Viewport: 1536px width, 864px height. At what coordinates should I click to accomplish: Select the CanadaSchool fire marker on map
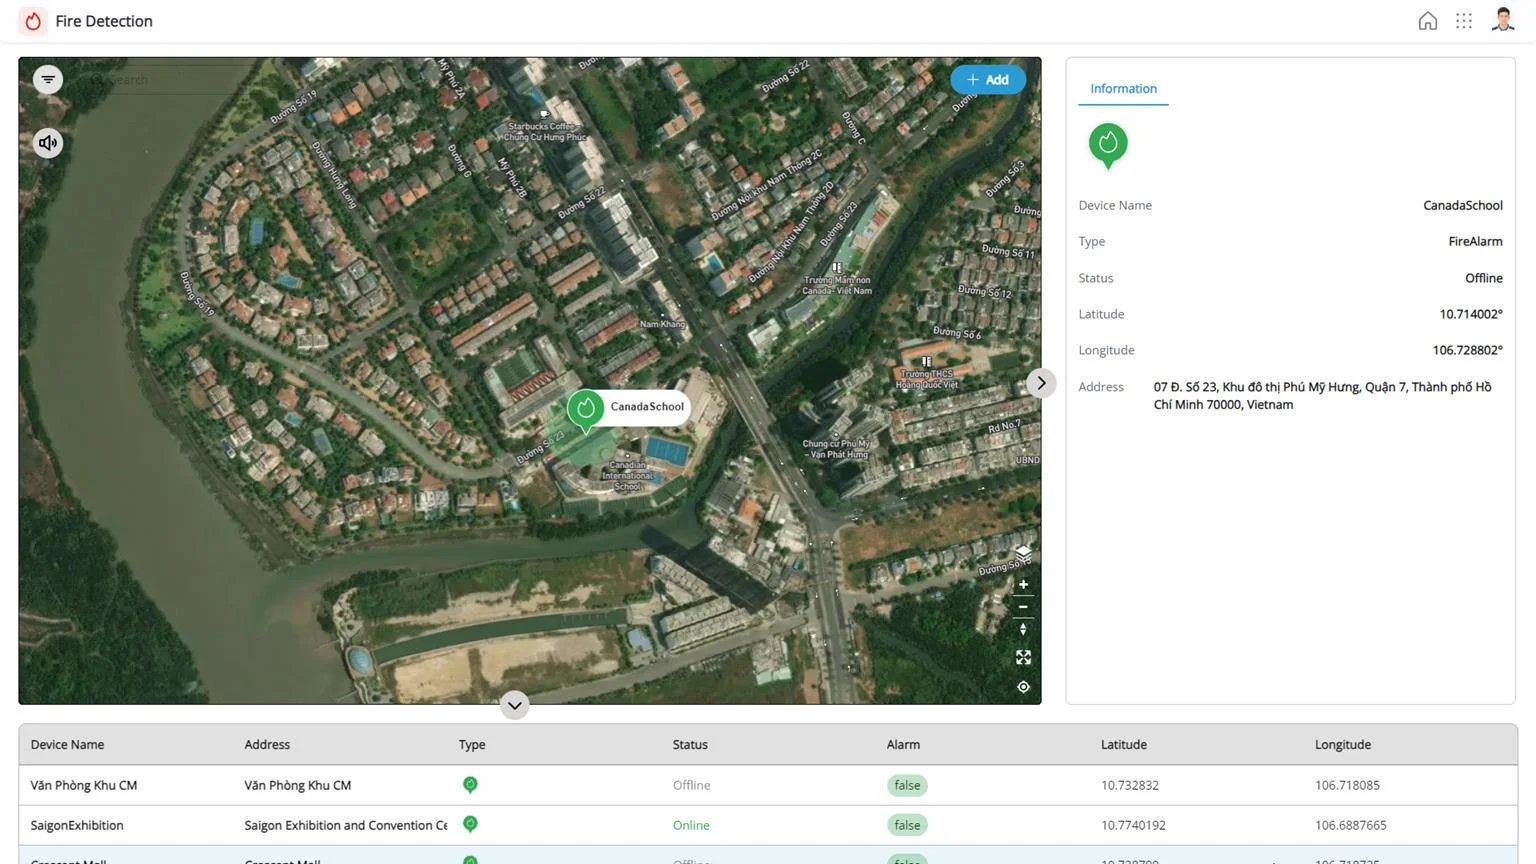(586, 408)
